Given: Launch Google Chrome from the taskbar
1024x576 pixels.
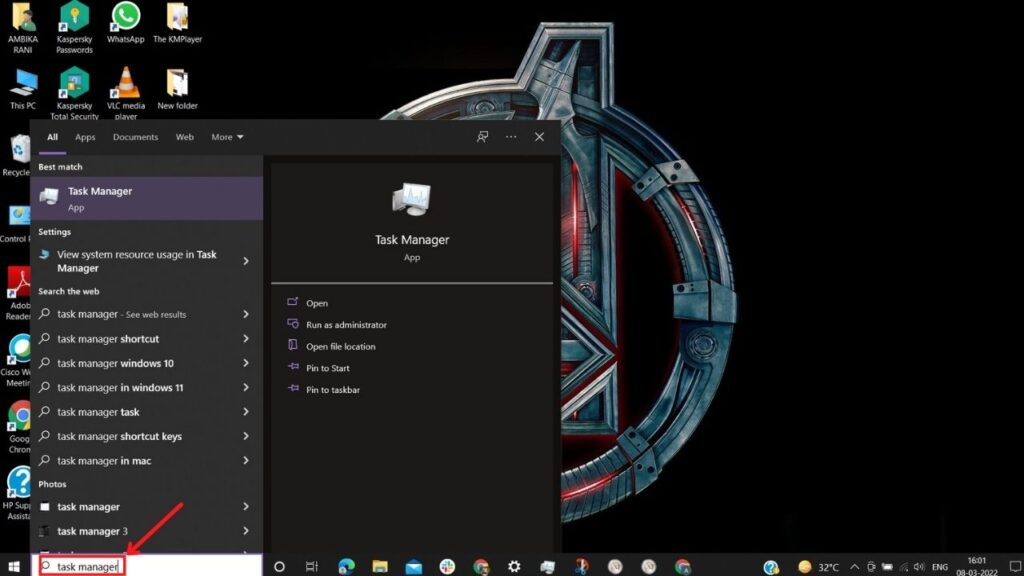Looking at the screenshot, I should (x=485, y=565).
